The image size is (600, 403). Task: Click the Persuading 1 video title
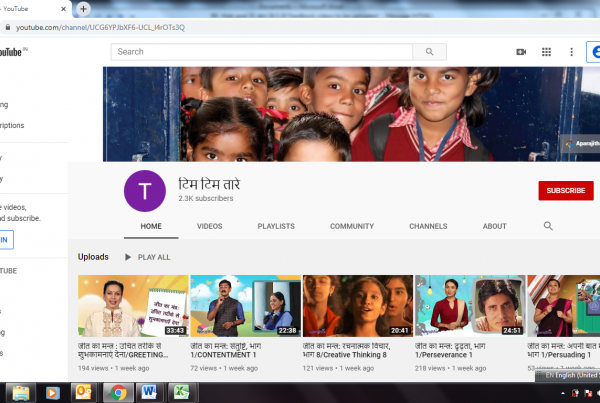[x=563, y=350]
